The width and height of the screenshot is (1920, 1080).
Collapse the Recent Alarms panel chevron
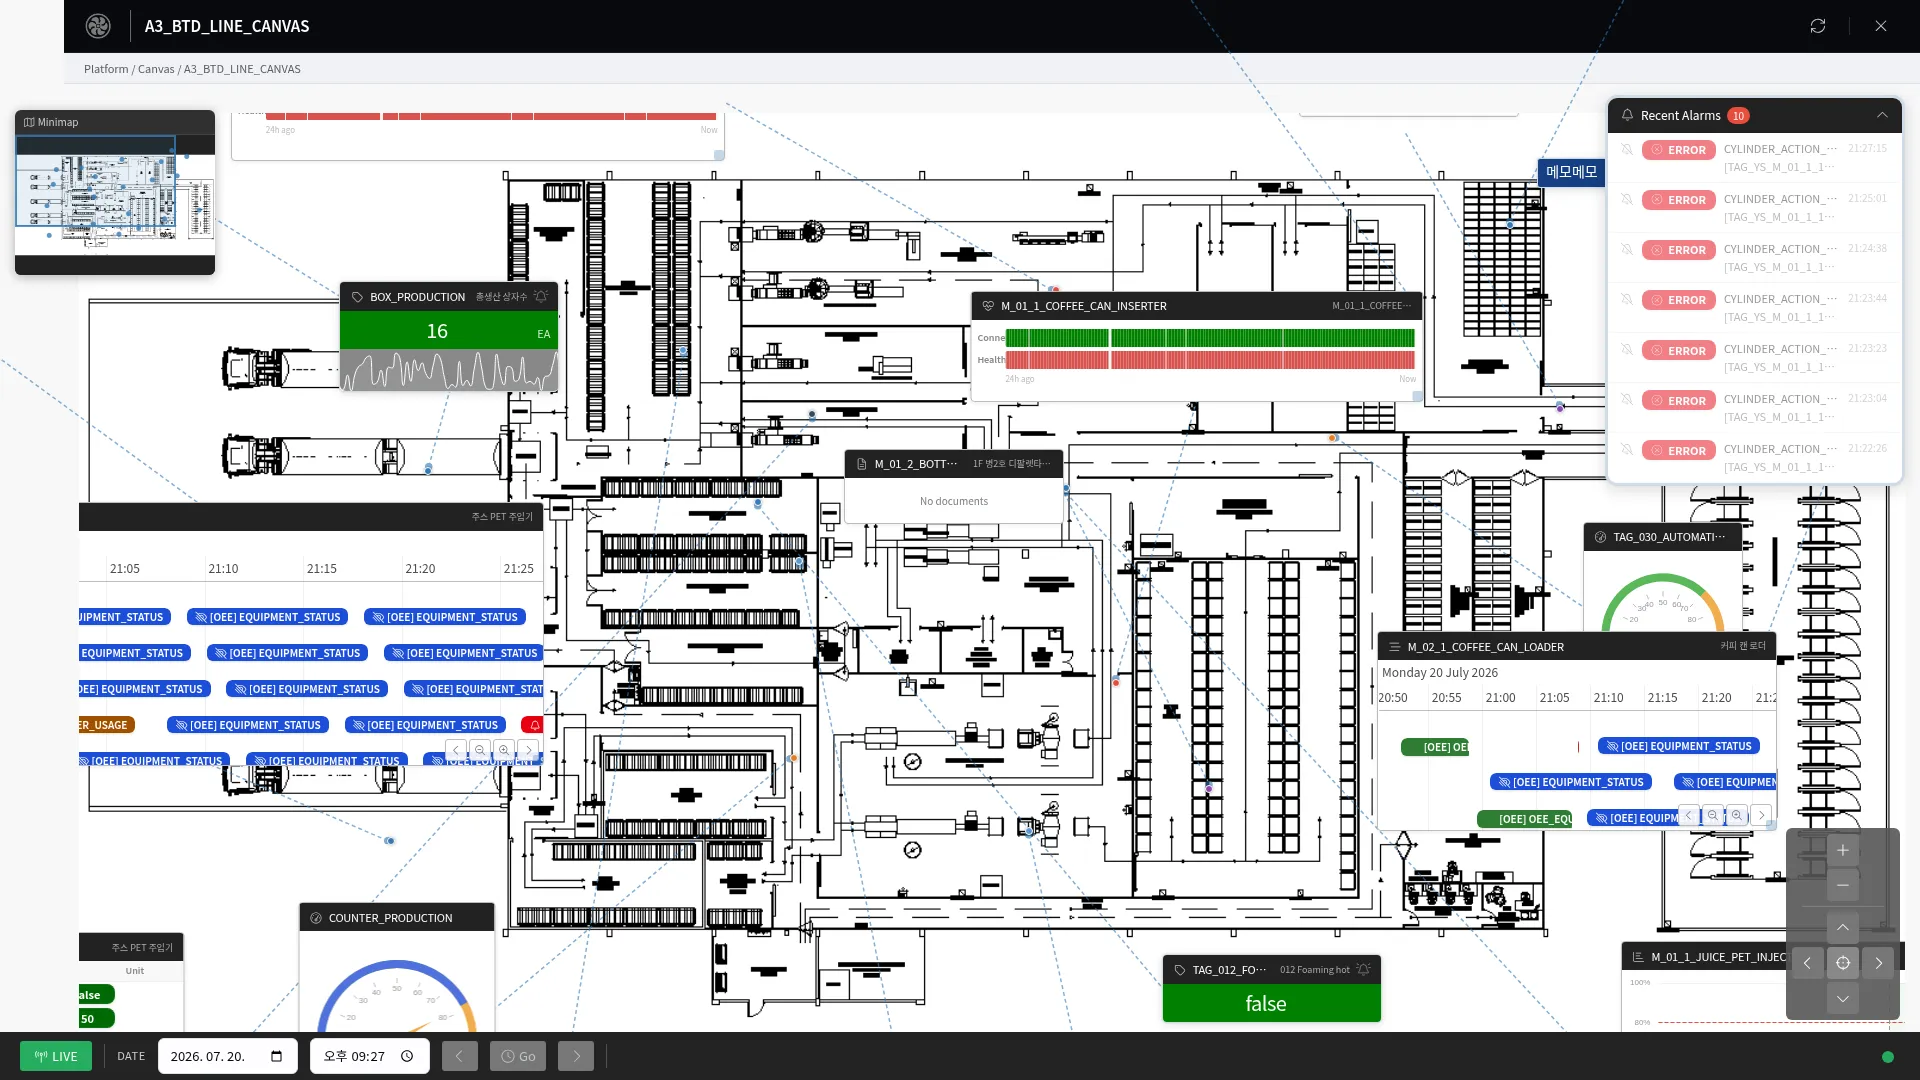pos(1882,115)
